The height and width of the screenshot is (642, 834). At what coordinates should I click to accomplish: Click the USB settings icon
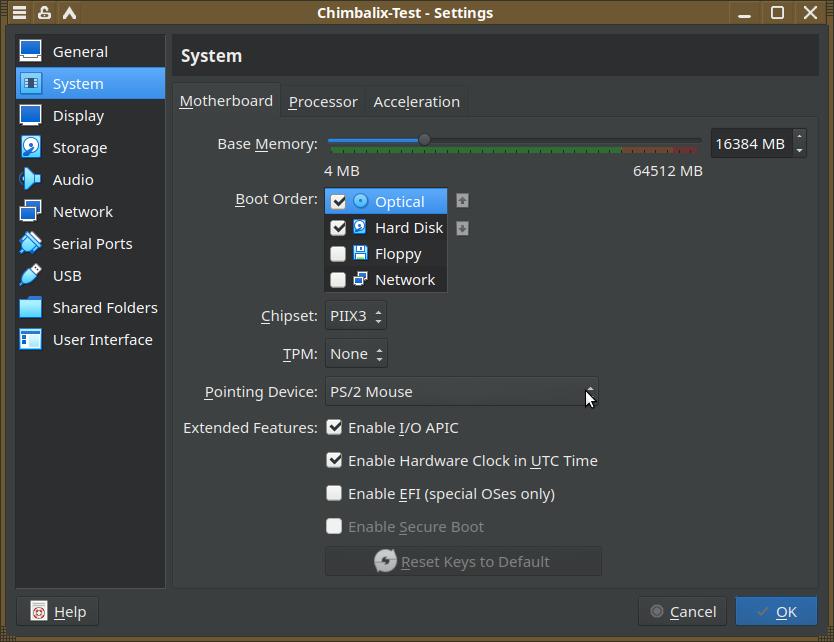(31, 276)
